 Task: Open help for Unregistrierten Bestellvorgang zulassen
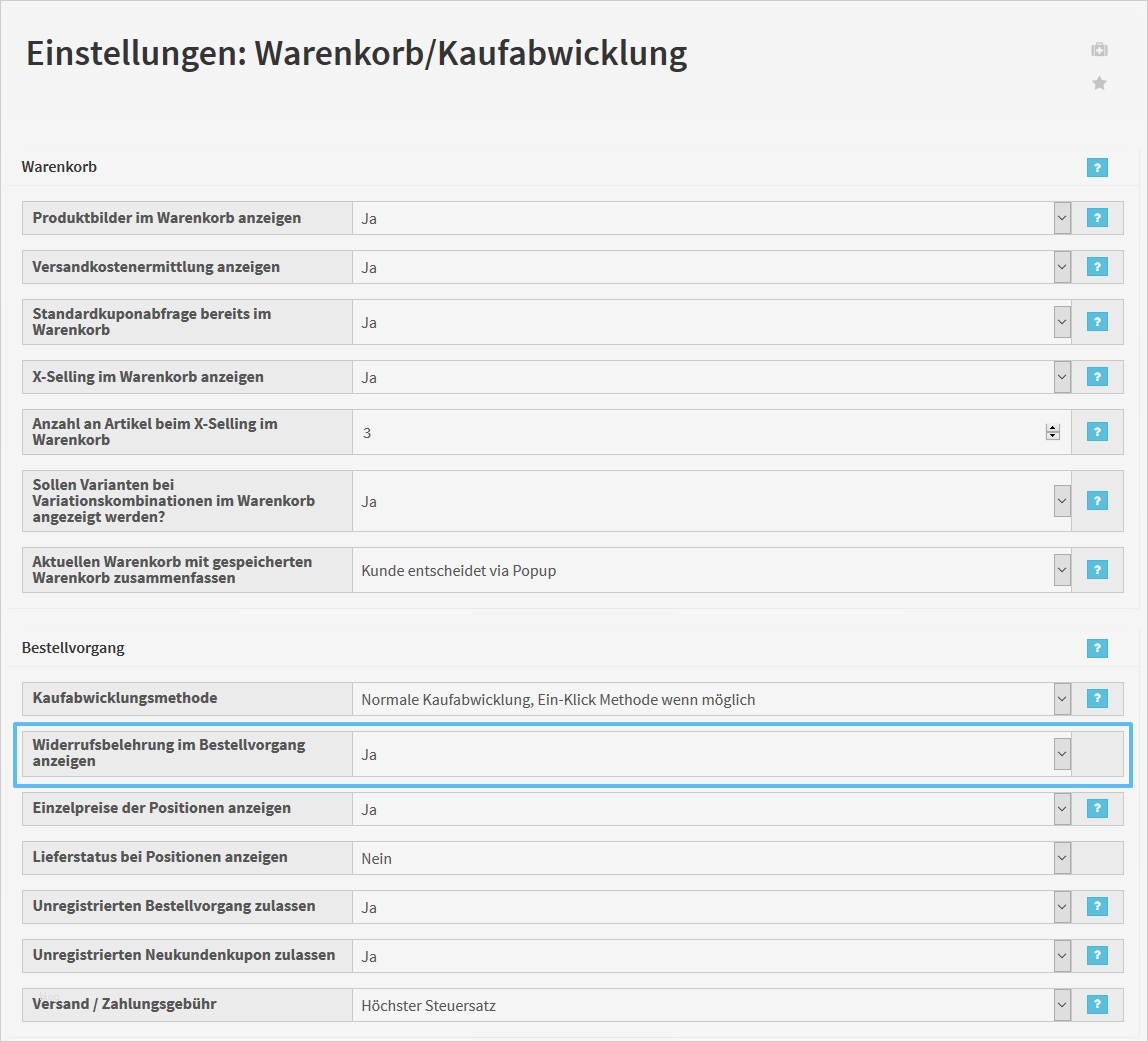click(1097, 906)
